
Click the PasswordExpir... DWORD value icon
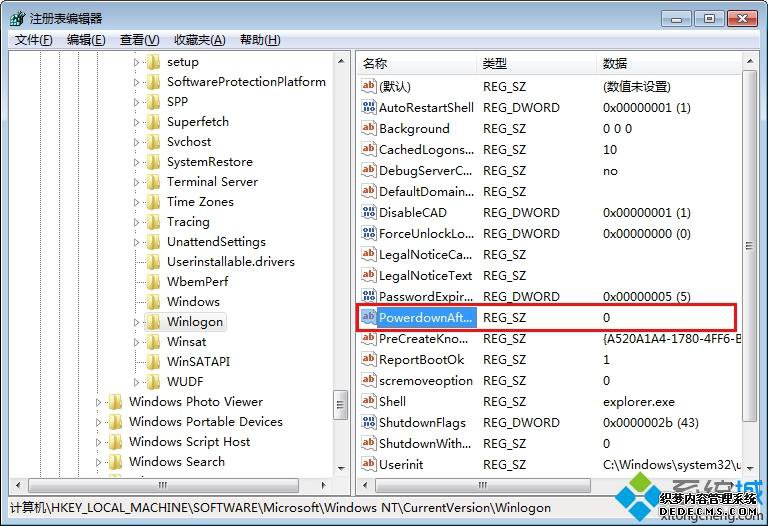[368, 296]
